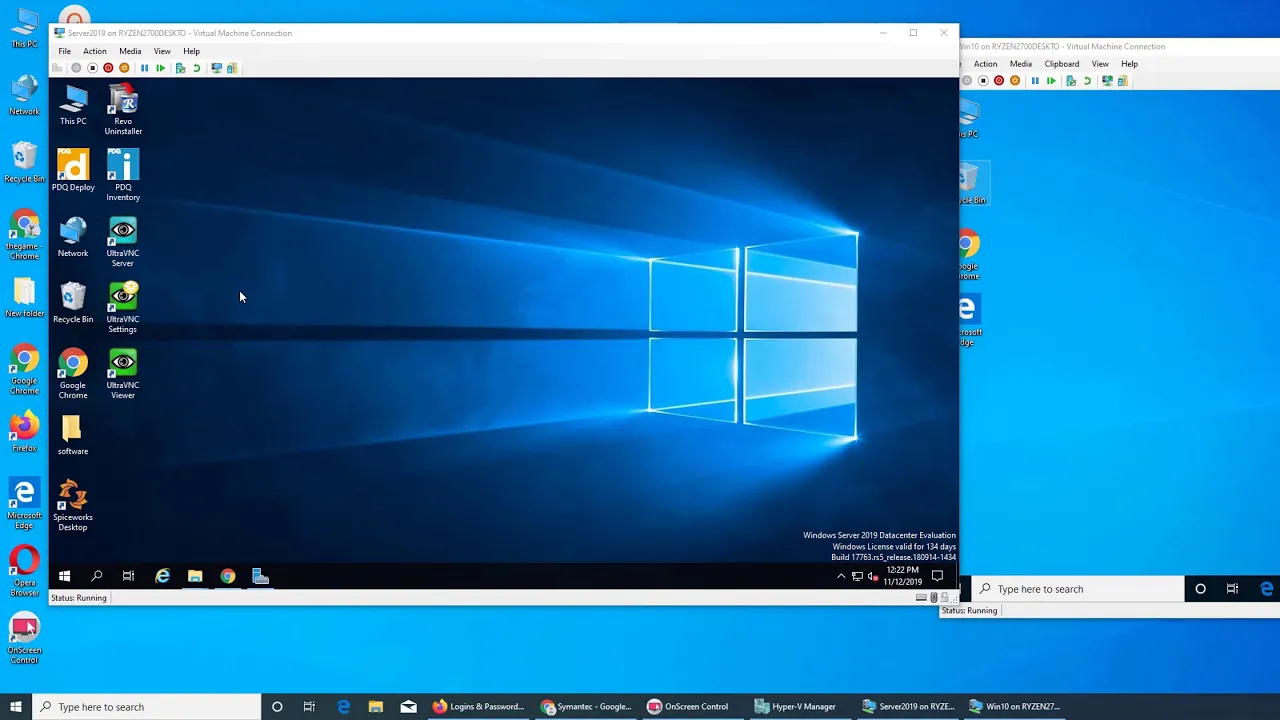Open Help menu in Win10 VM window
This screenshot has height=720, width=1280.
(x=1129, y=64)
